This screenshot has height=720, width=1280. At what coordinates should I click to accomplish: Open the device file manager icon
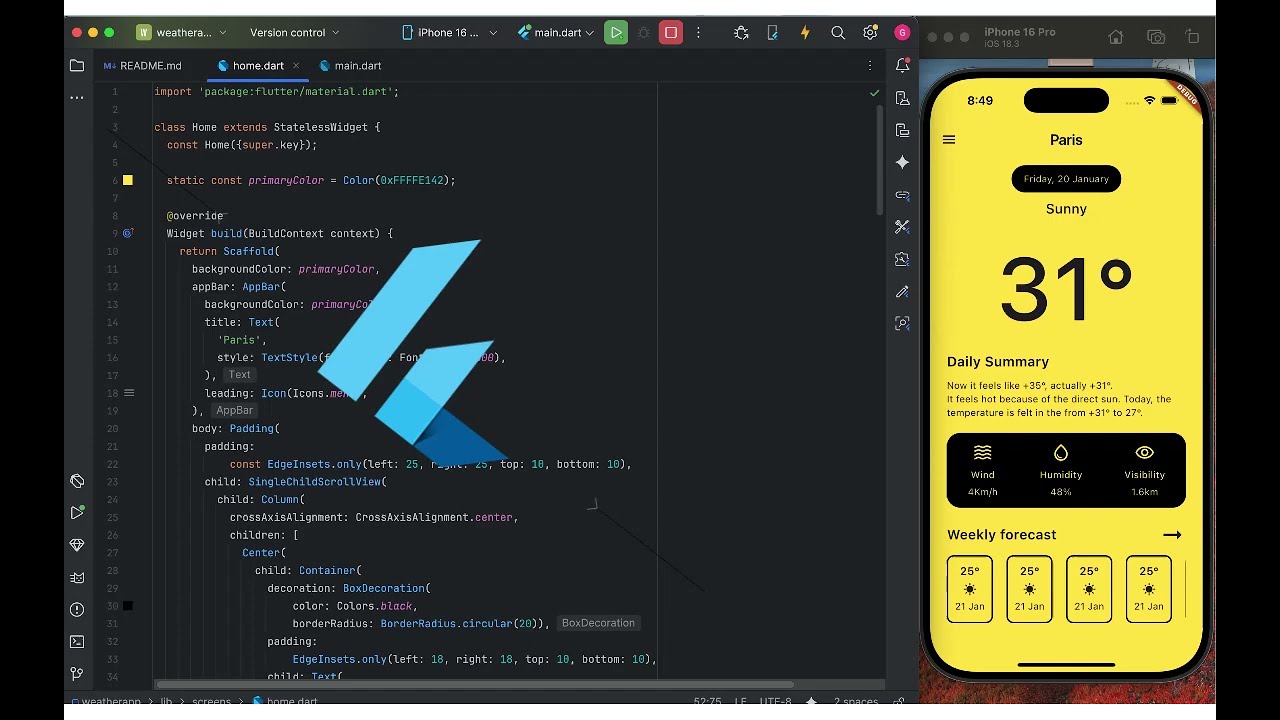tap(772, 33)
